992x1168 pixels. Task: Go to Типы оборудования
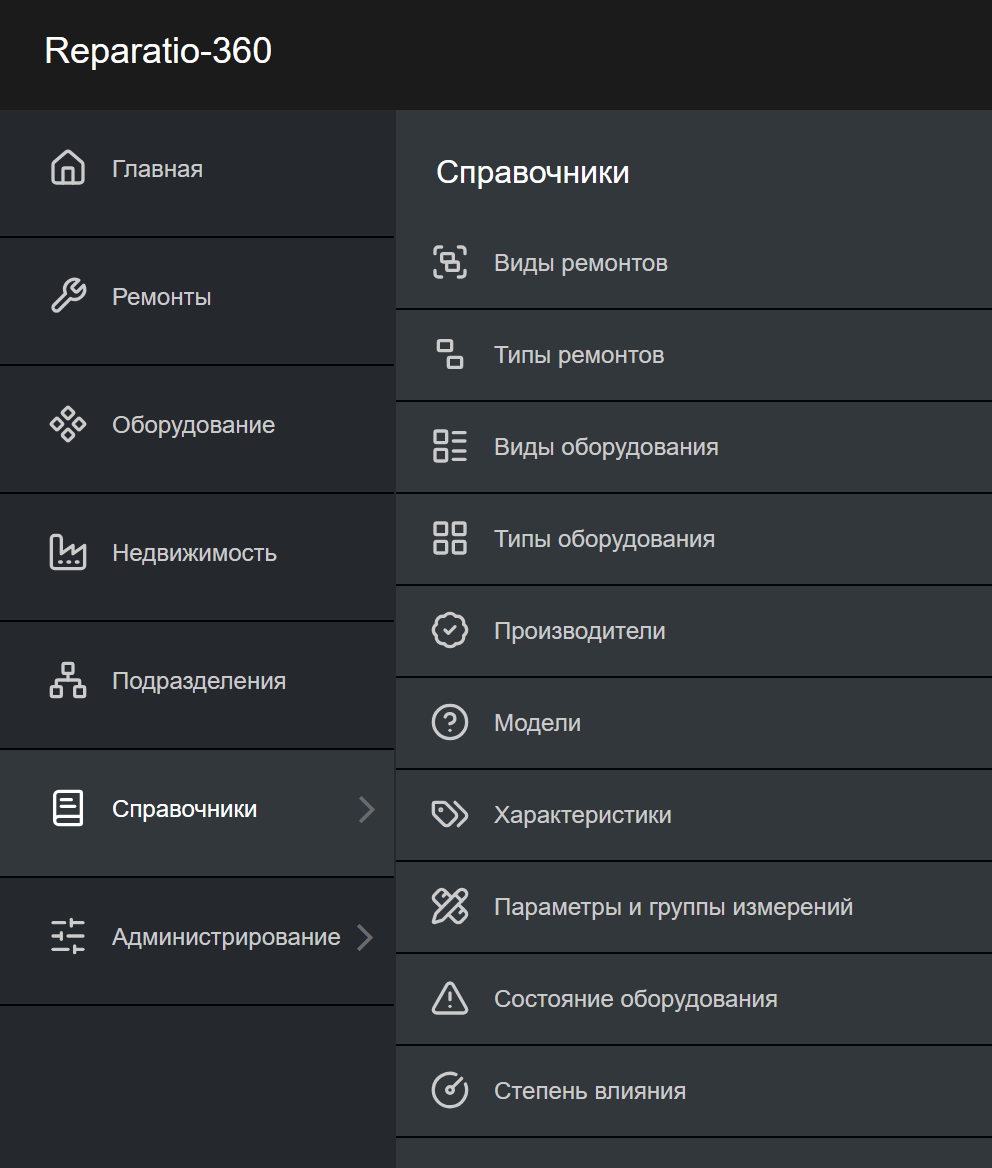click(604, 540)
